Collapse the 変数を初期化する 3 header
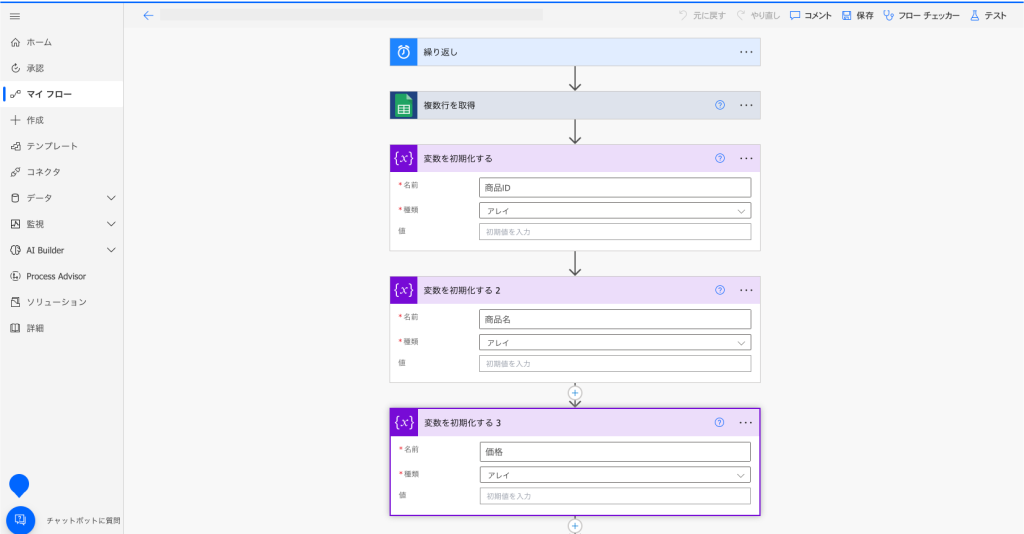The image size is (1024, 534). click(x=575, y=423)
